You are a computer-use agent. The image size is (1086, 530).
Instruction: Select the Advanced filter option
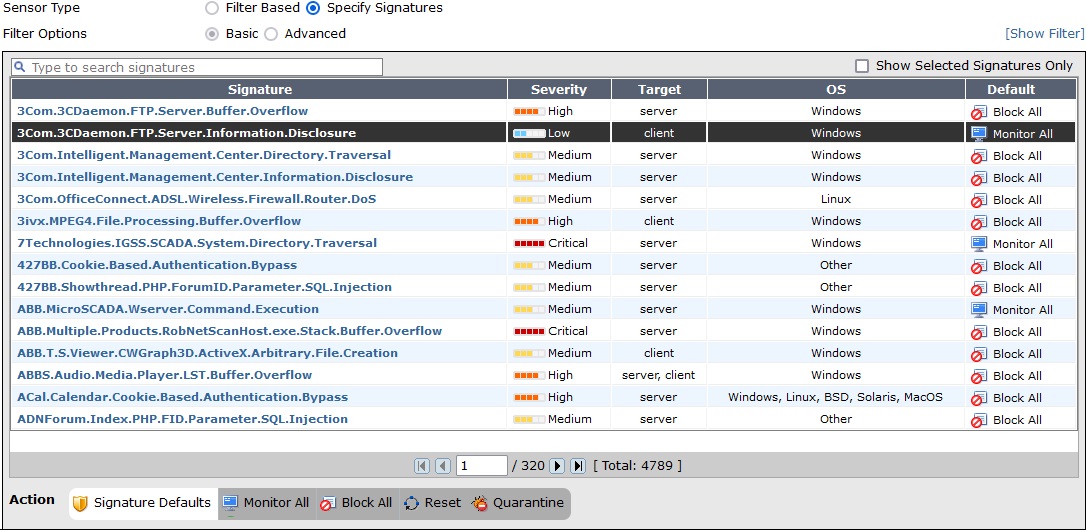pos(271,34)
